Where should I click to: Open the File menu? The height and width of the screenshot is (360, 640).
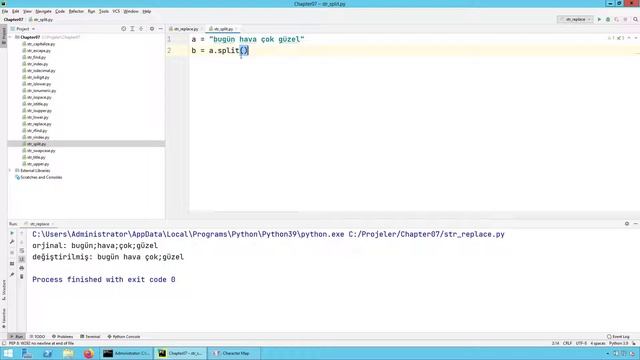click(x=5, y=11)
